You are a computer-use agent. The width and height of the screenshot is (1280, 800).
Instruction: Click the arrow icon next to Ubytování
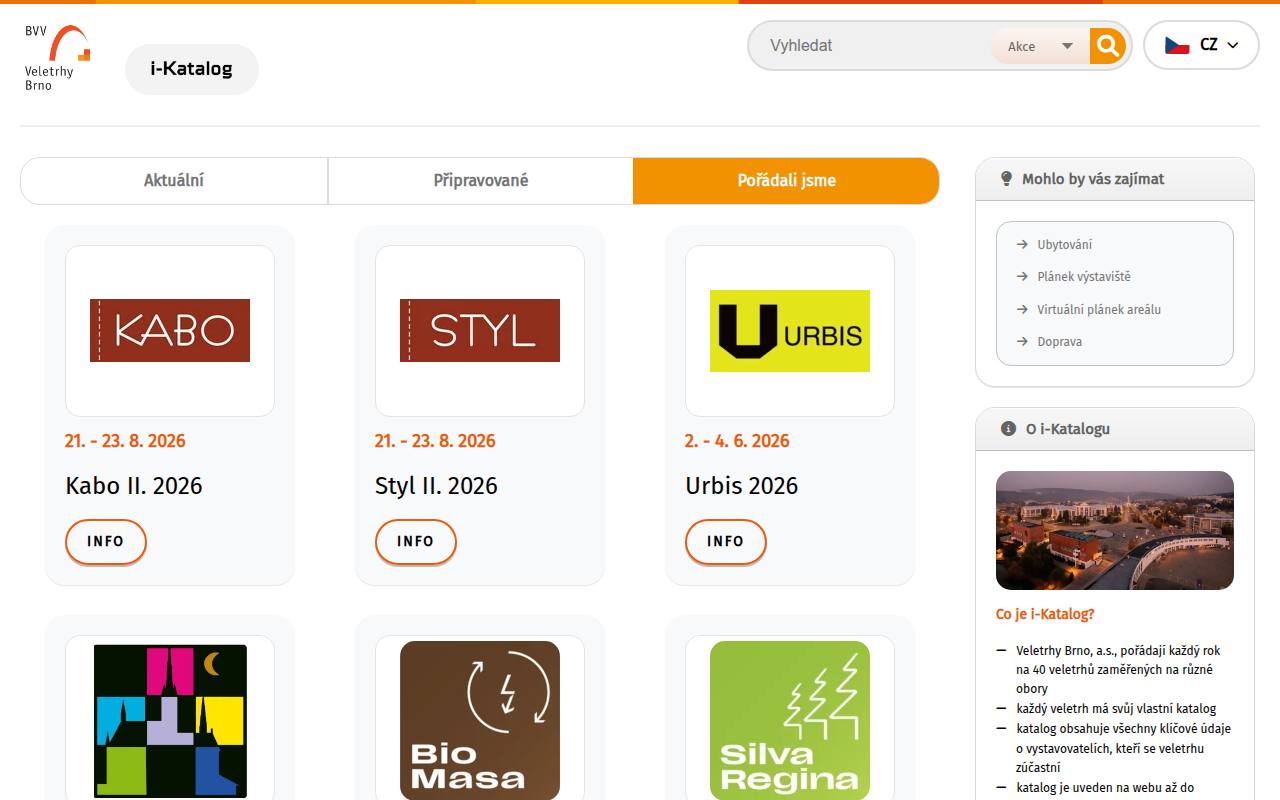click(1022, 244)
